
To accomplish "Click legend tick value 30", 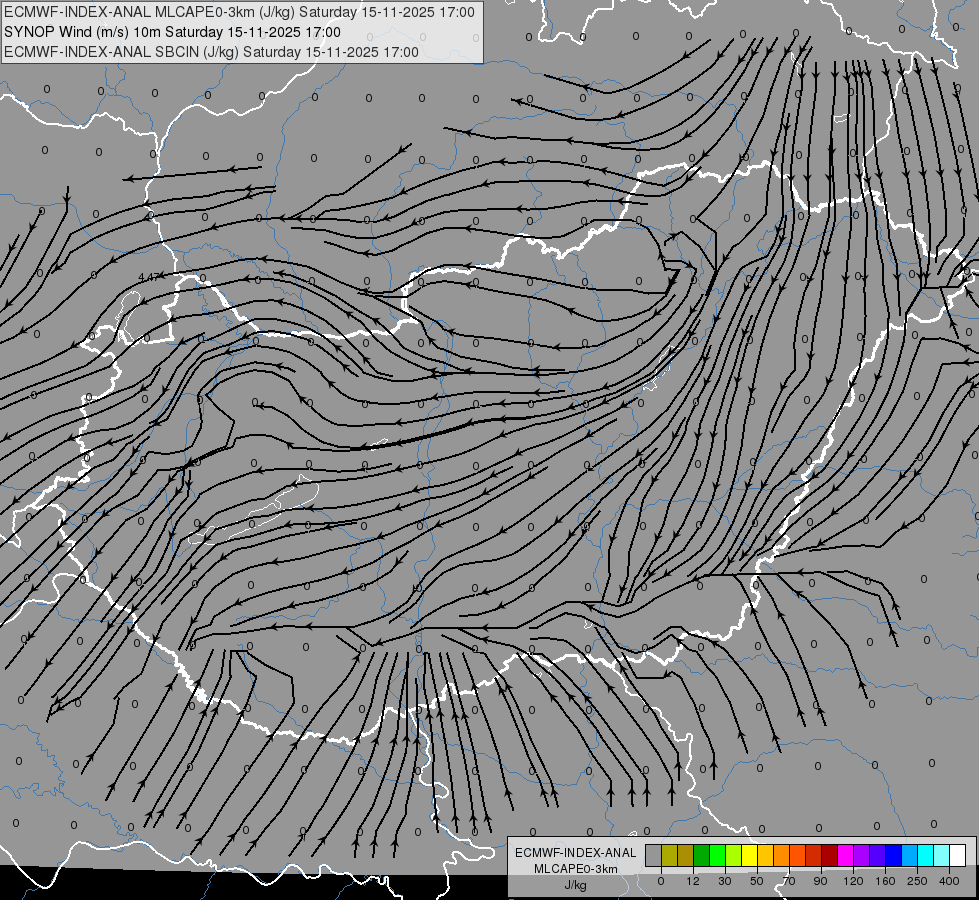I will [725, 881].
